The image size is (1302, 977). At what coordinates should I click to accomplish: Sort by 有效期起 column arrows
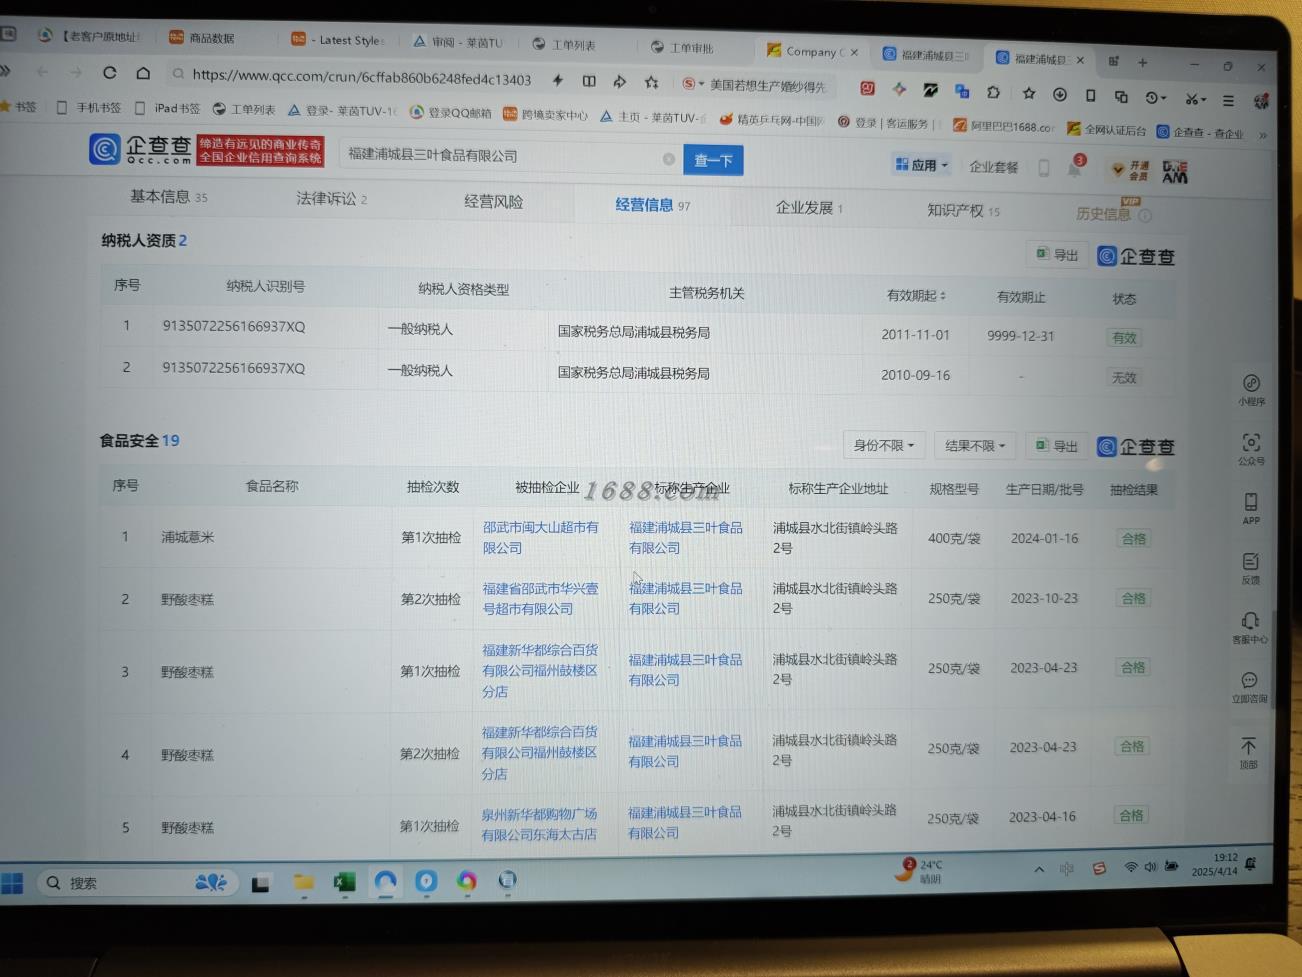[943, 296]
